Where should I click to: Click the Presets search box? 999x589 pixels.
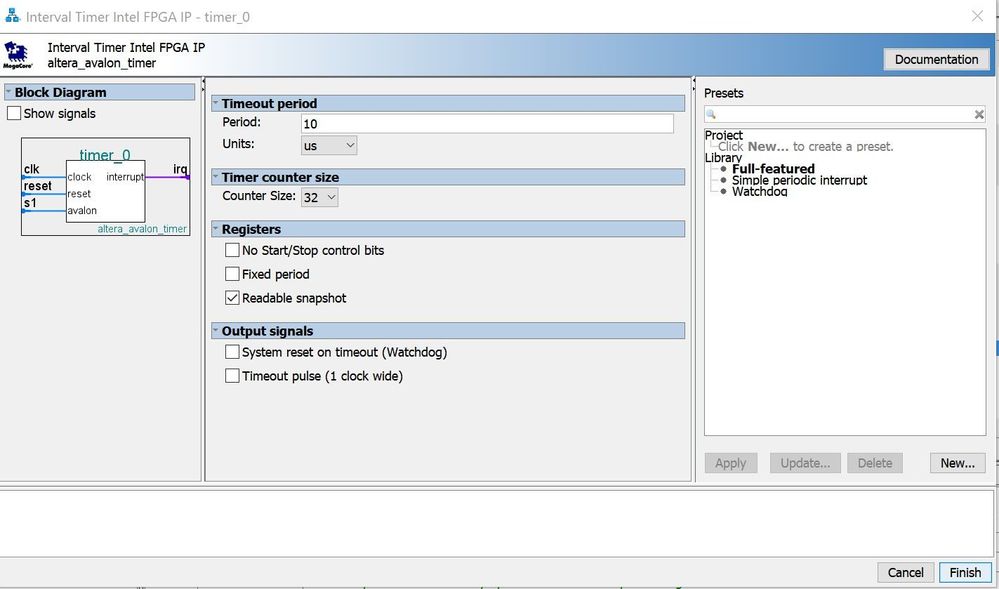point(845,115)
